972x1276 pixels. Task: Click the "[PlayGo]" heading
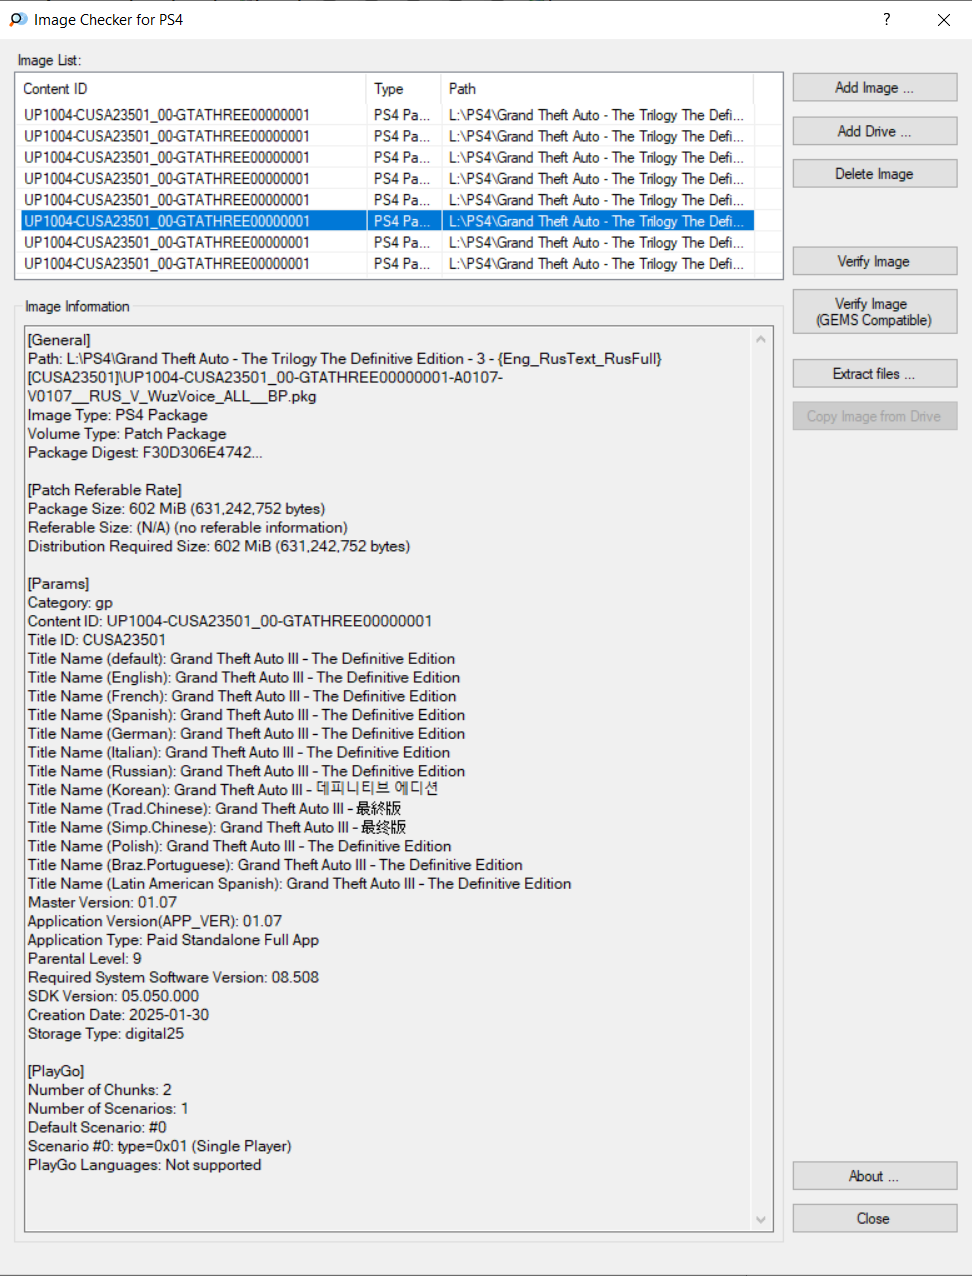56,1071
